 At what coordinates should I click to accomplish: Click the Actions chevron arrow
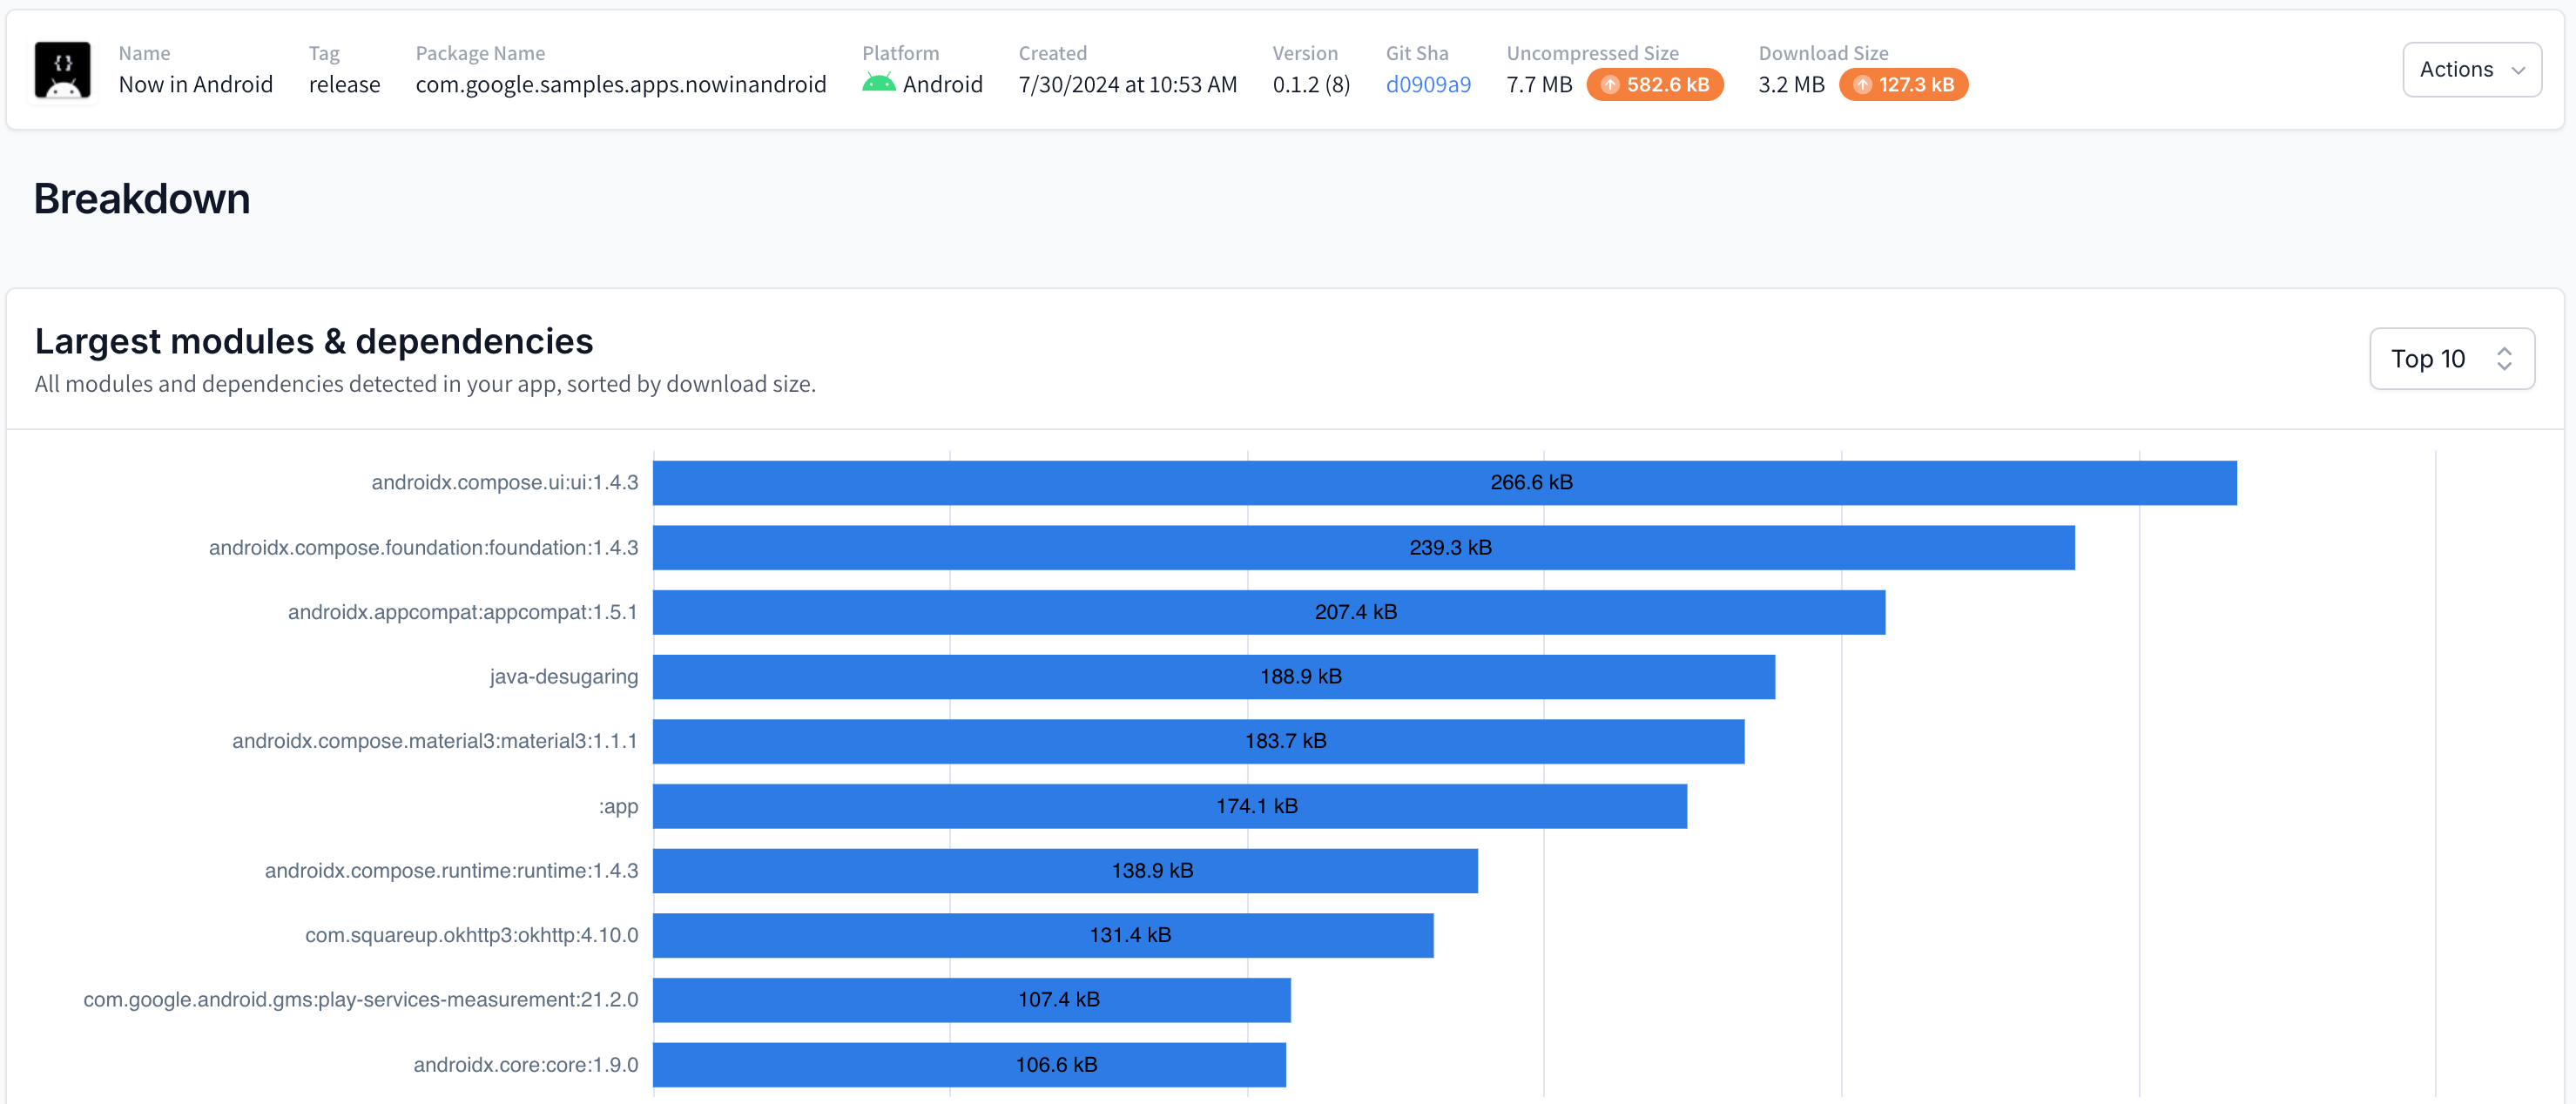[2518, 70]
